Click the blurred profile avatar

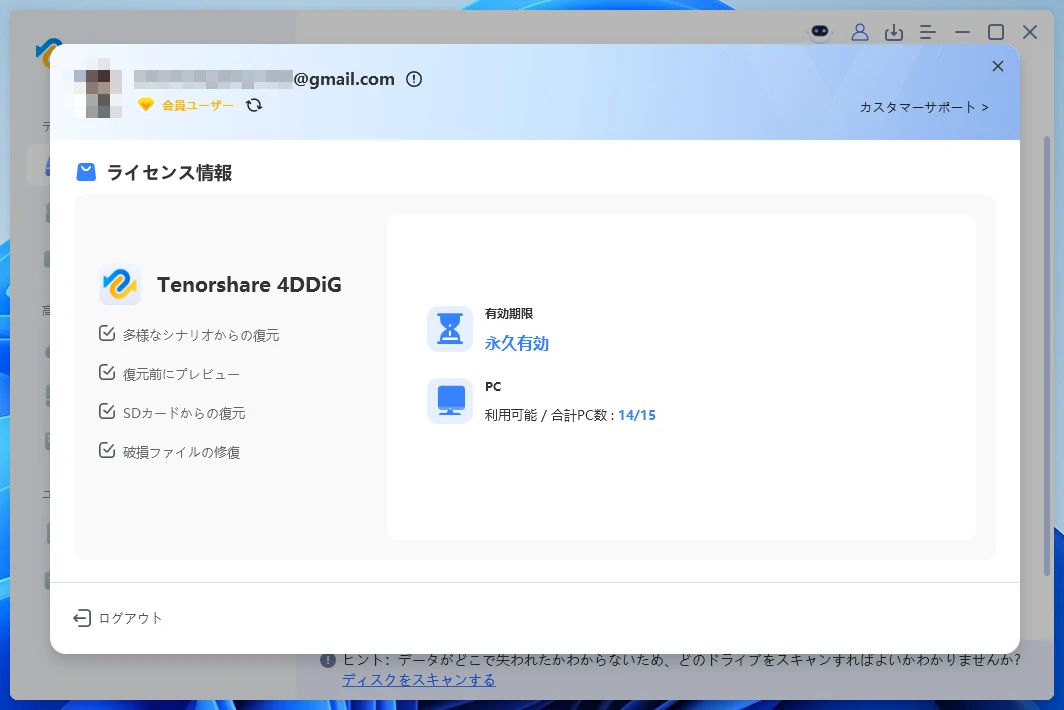pyautogui.click(x=98, y=89)
